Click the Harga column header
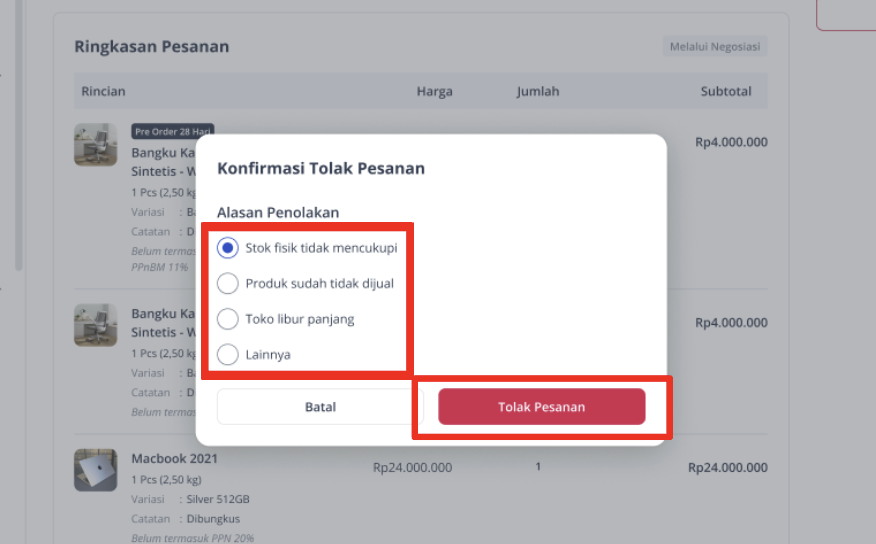Screen dimensions: 876x544 435,91
